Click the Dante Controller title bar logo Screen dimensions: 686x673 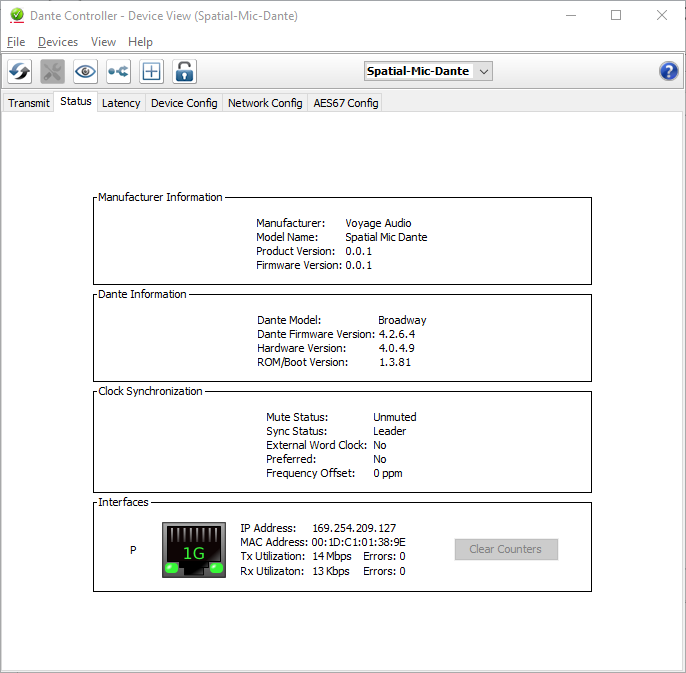(17, 15)
